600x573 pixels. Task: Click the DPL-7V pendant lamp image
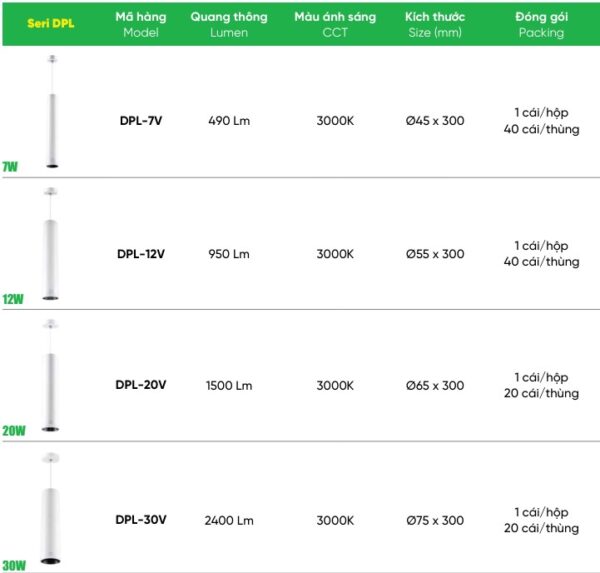pos(52,111)
